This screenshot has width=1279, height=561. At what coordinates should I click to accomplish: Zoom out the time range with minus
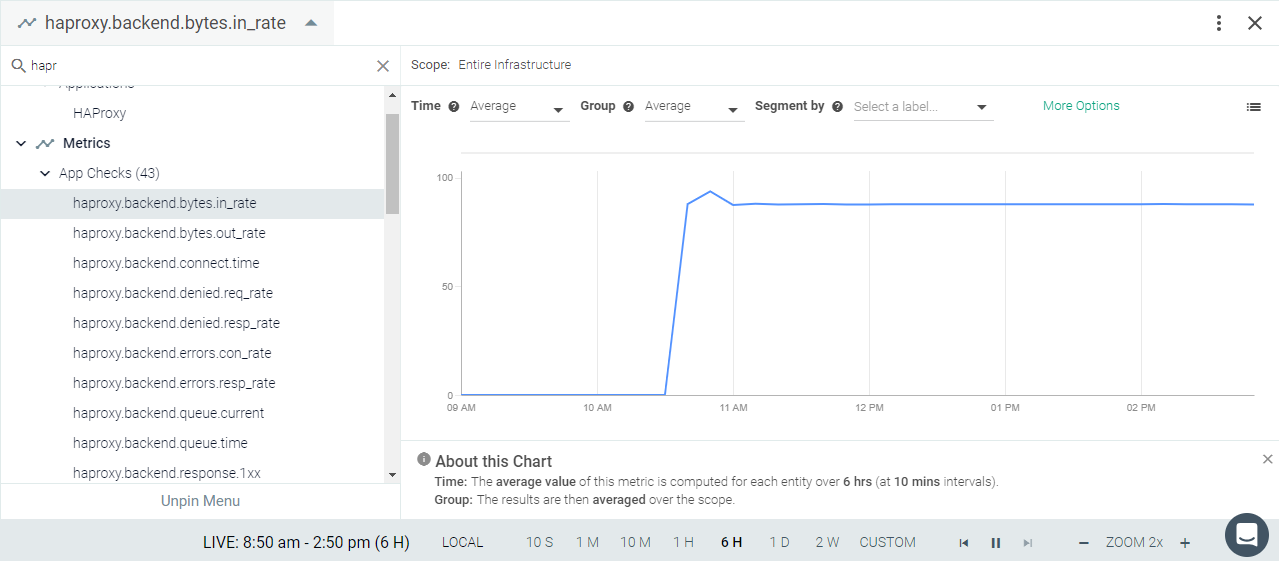[1083, 543]
